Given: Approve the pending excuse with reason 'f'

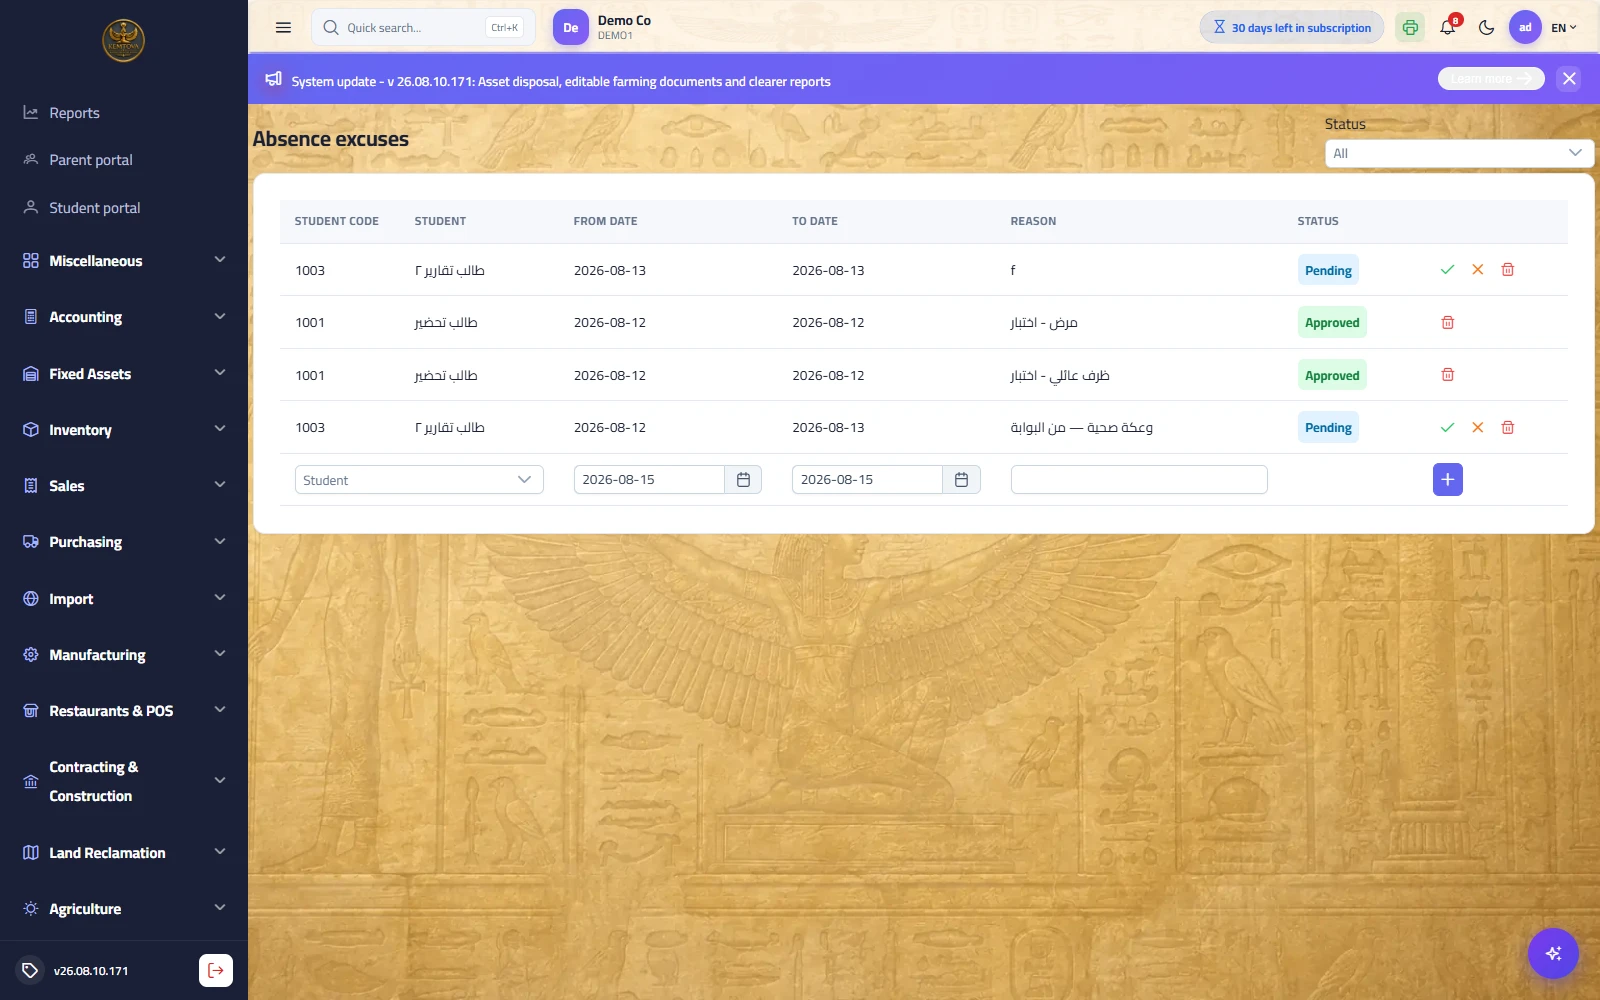Looking at the screenshot, I should [1447, 270].
